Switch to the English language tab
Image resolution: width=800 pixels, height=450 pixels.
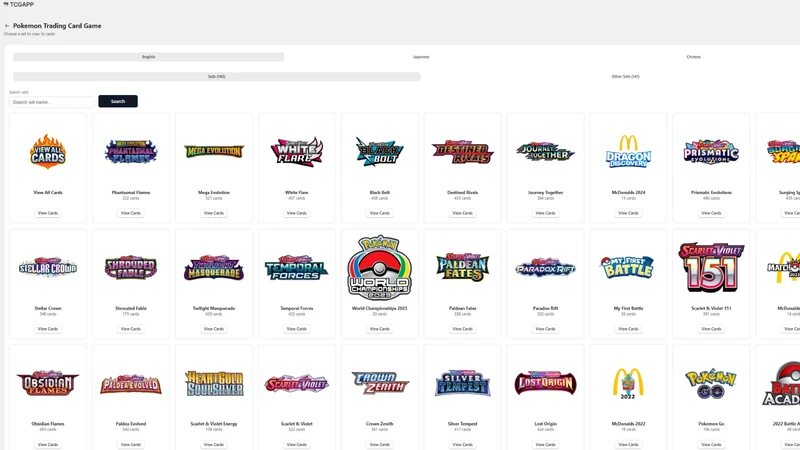coord(148,57)
